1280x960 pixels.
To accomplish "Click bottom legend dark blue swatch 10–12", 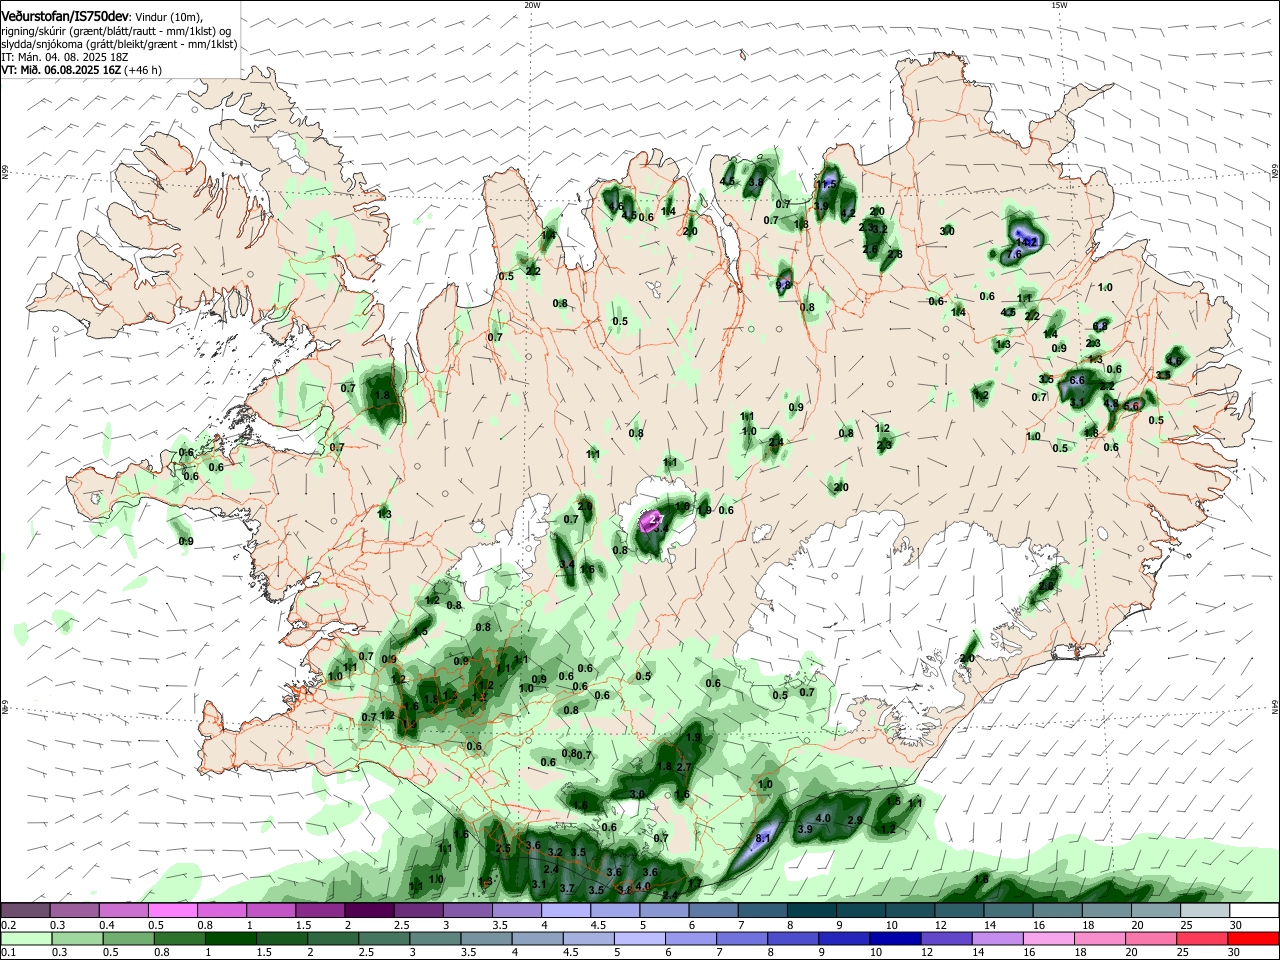I will pyautogui.click(x=894, y=938).
